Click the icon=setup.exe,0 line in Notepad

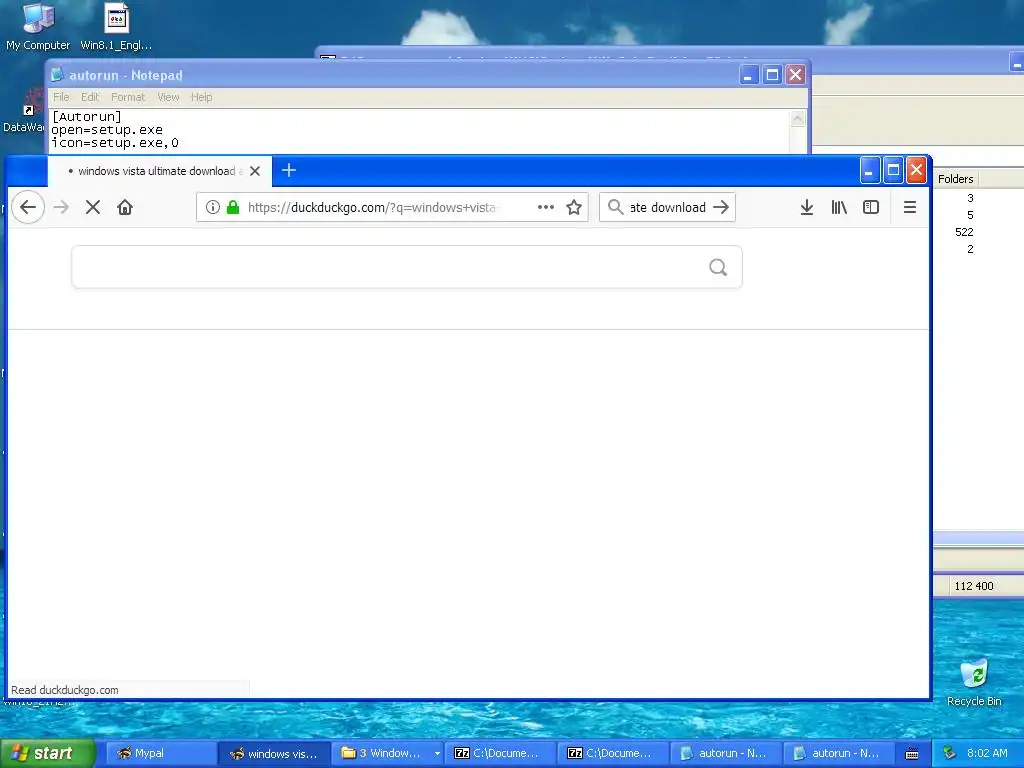[115, 143]
